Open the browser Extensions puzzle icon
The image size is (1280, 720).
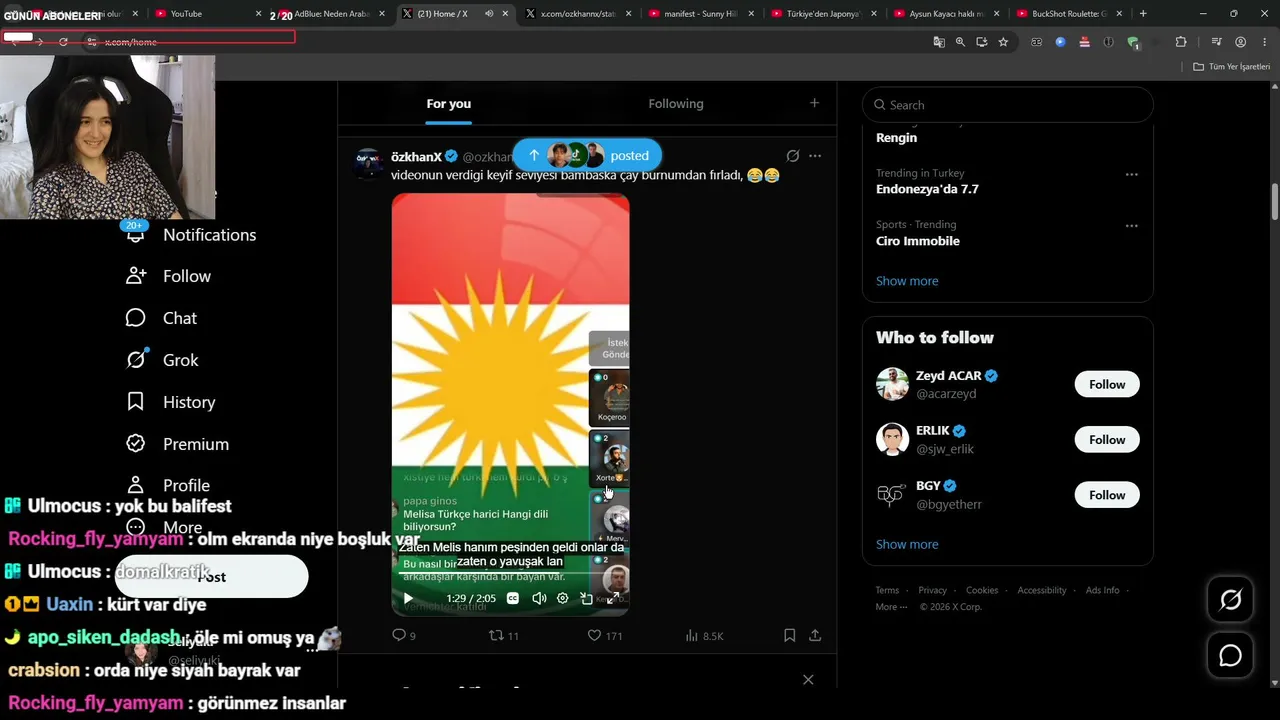point(1181,42)
